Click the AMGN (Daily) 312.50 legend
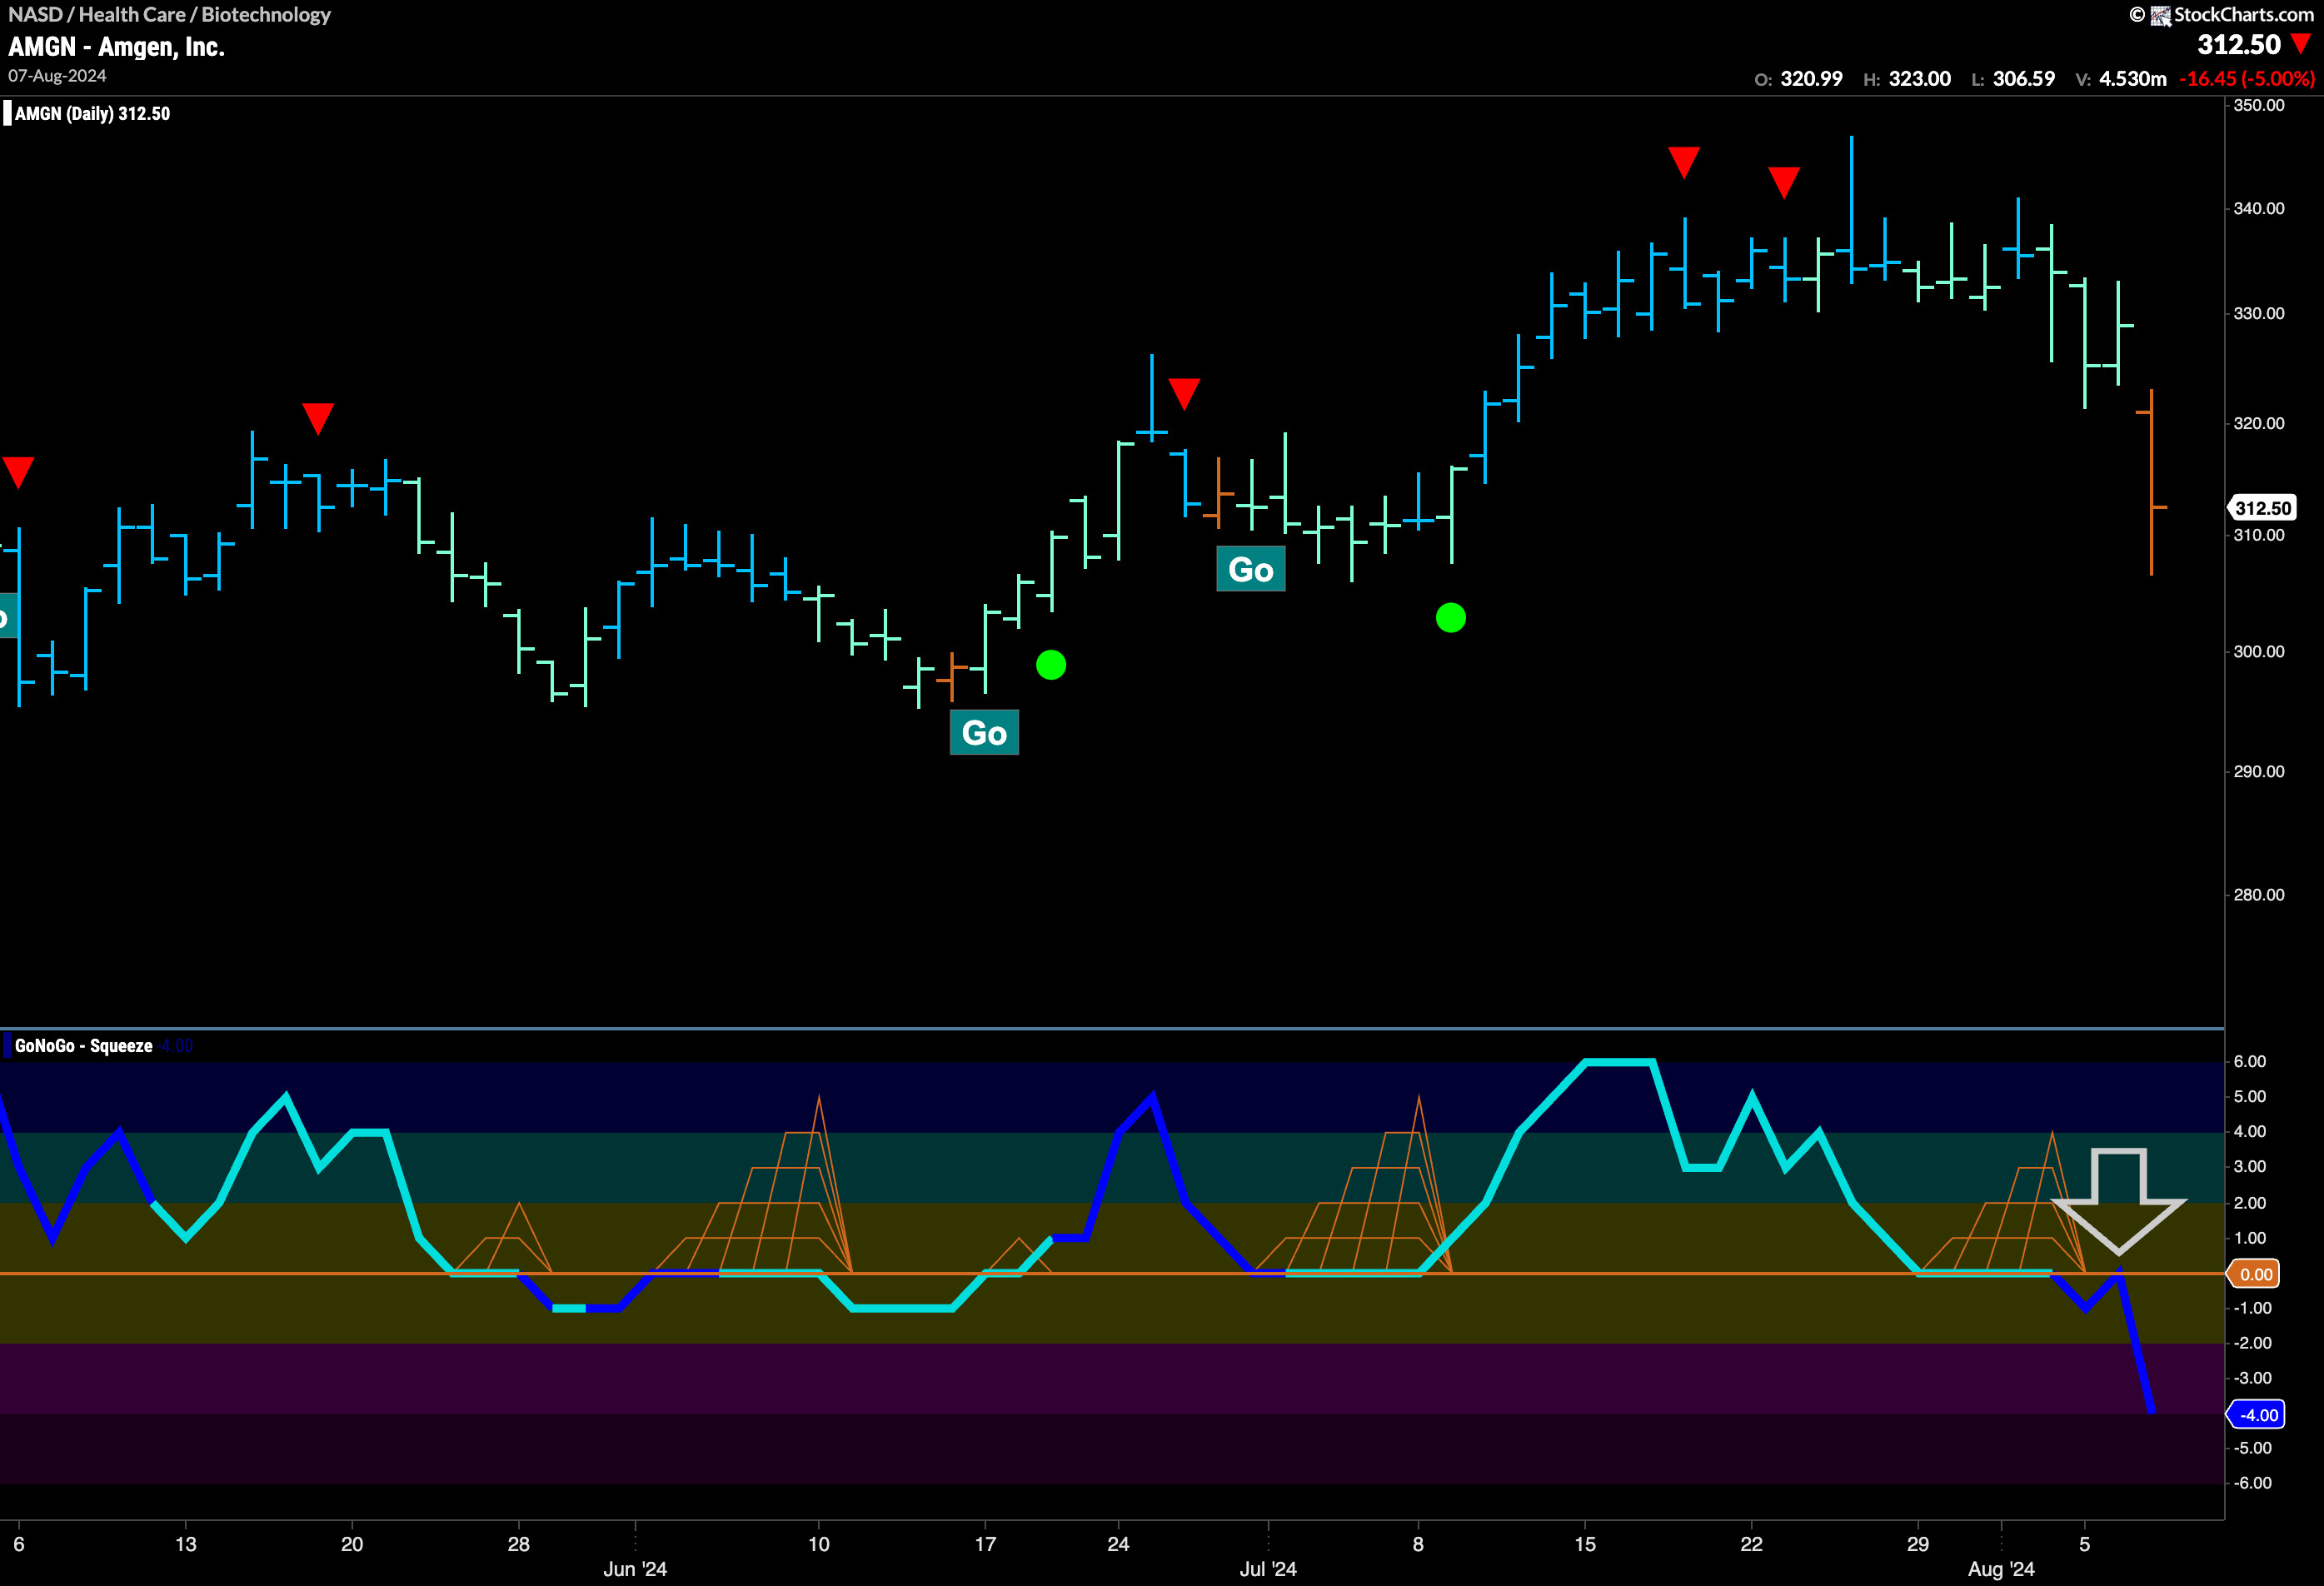 (87, 114)
